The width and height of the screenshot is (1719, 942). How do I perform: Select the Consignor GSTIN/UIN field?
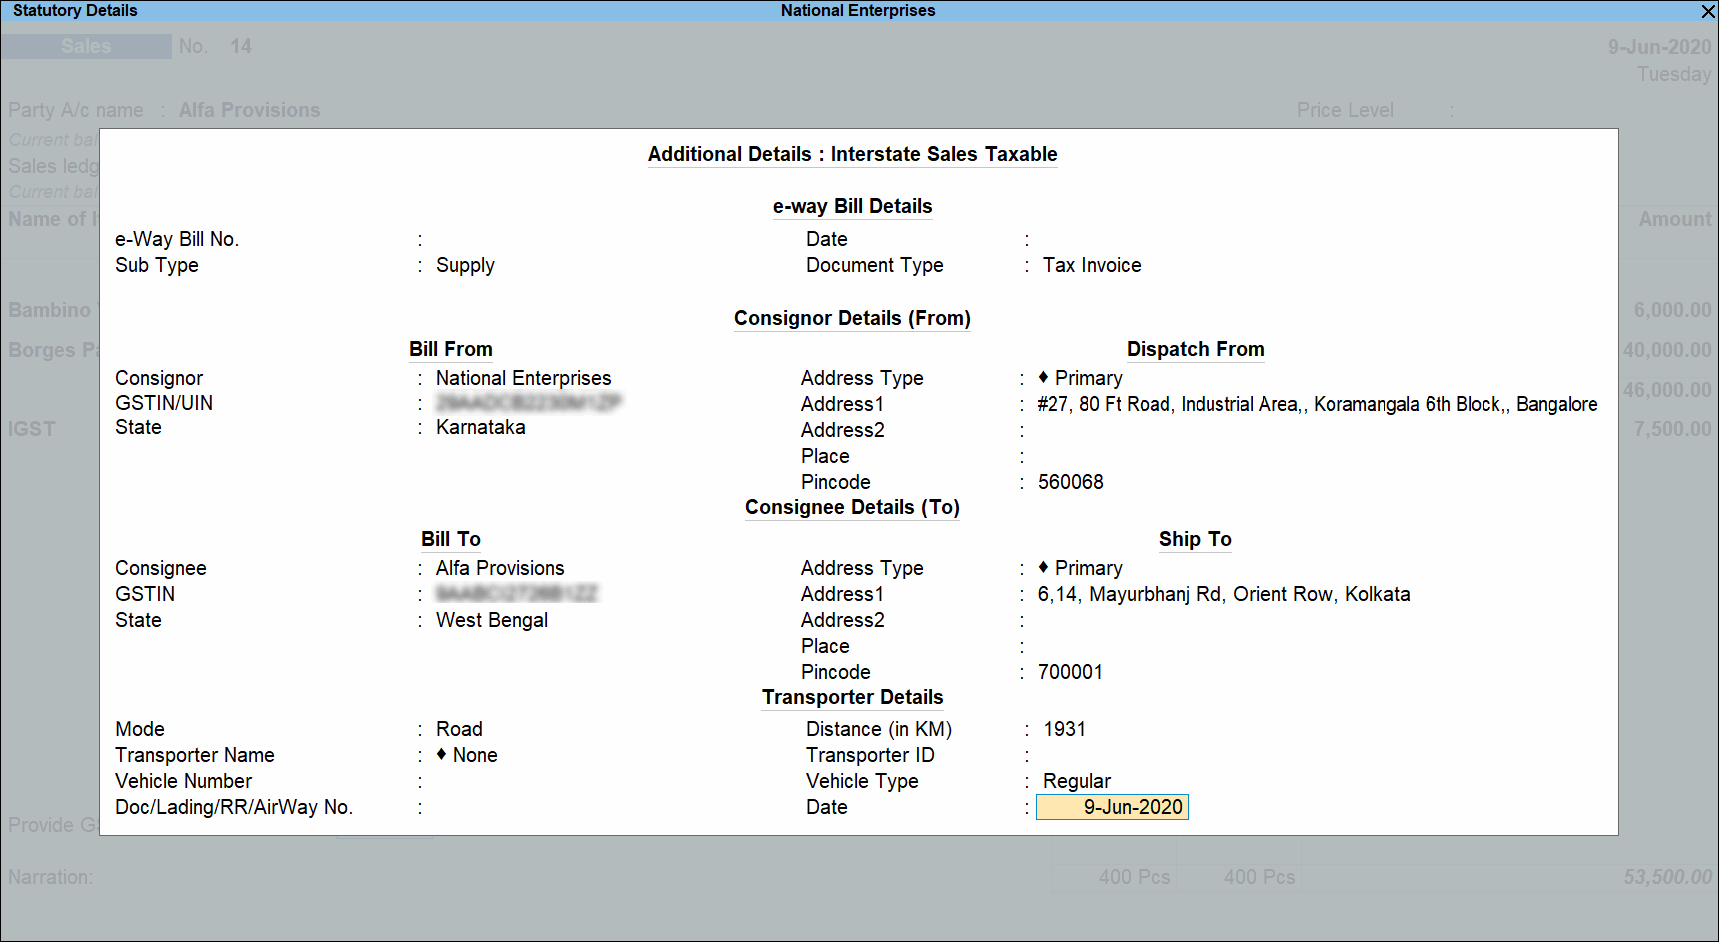coord(528,402)
